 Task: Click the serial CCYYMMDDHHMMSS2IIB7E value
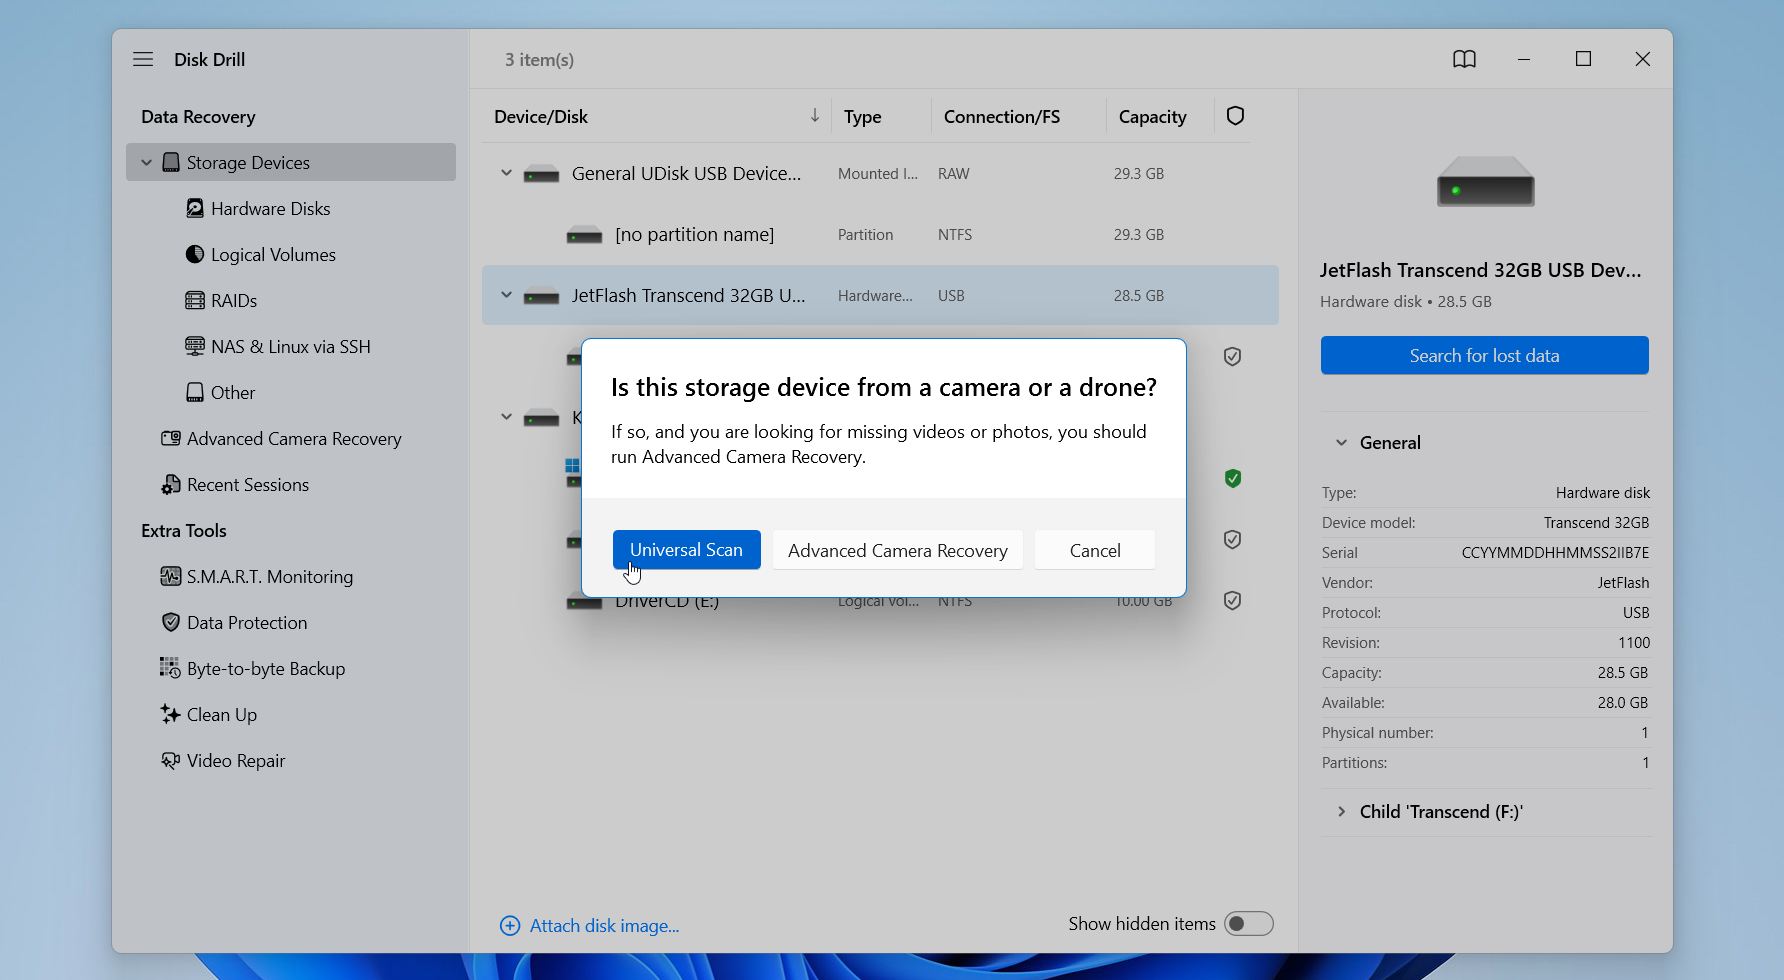[1555, 552]
